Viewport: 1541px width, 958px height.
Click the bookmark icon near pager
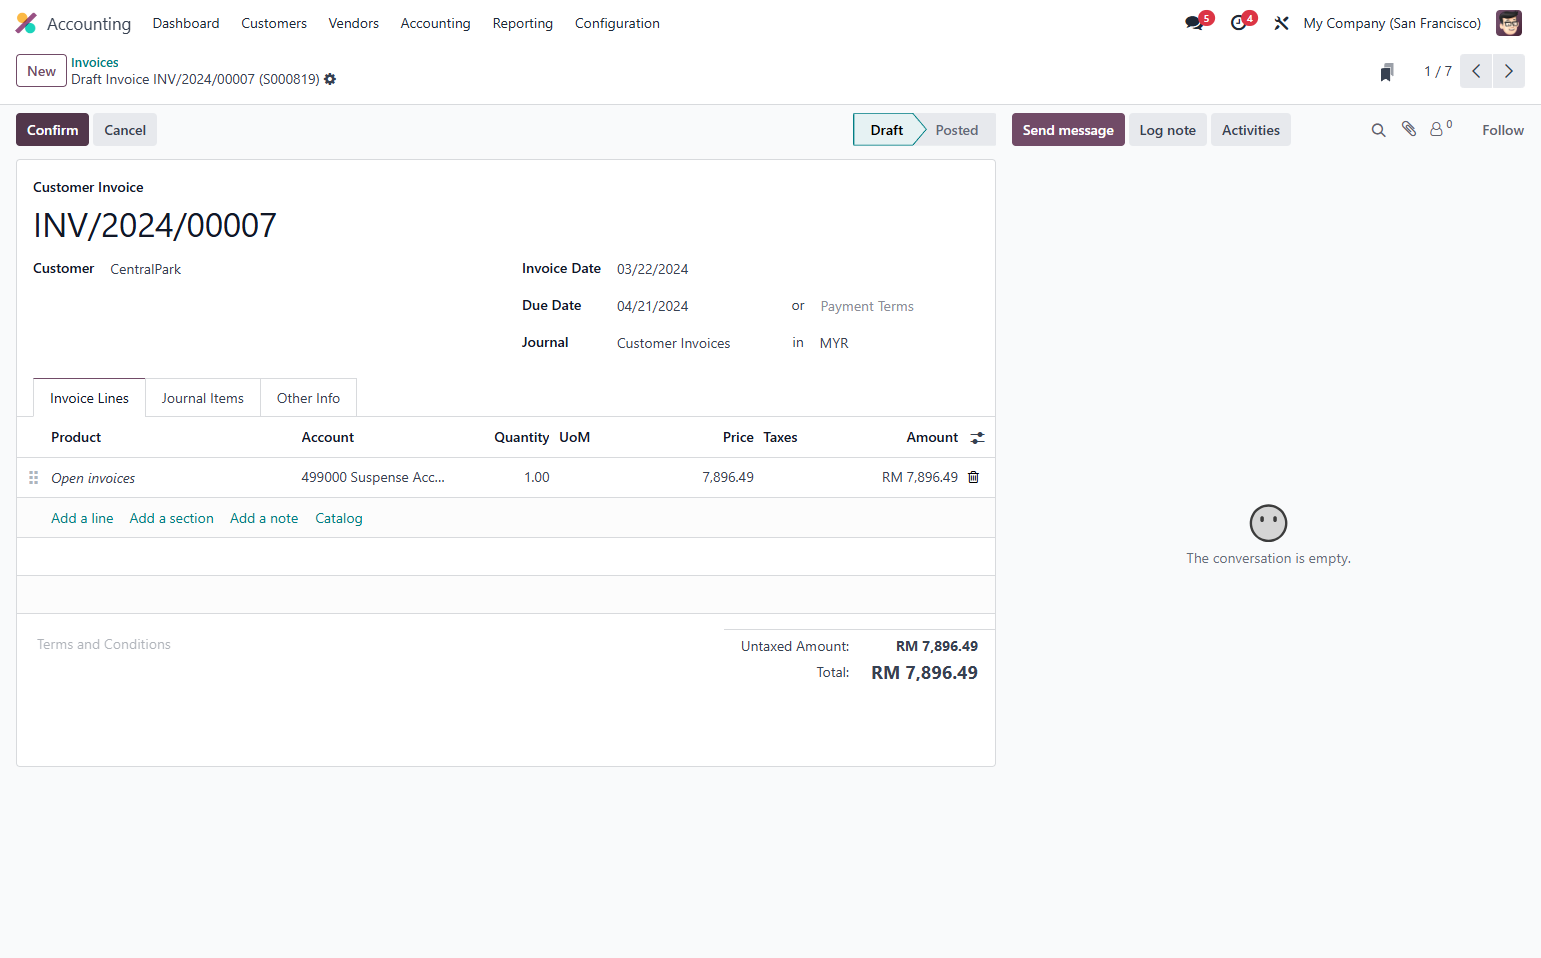[1387, 72]
